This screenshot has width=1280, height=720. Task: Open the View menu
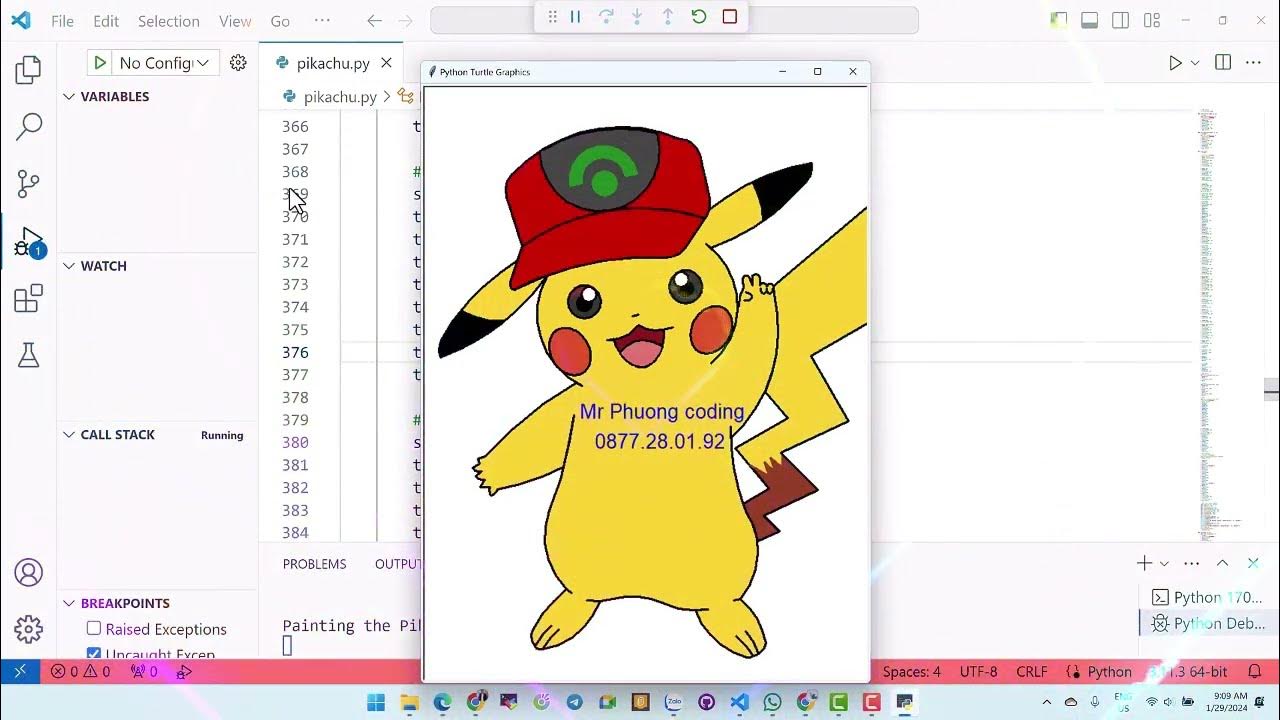pos(235,21)
